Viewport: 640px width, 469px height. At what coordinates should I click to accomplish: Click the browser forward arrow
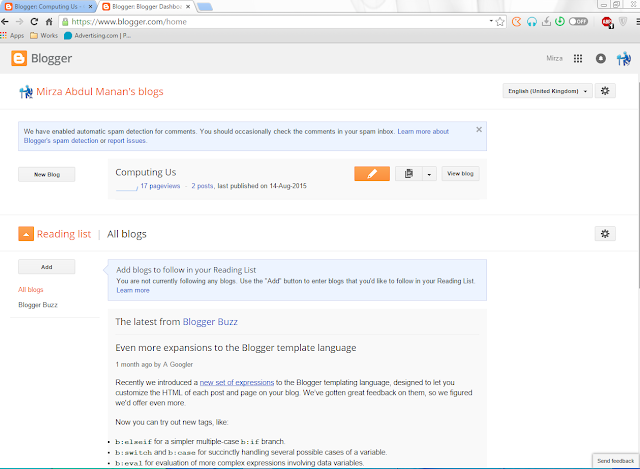19,22
